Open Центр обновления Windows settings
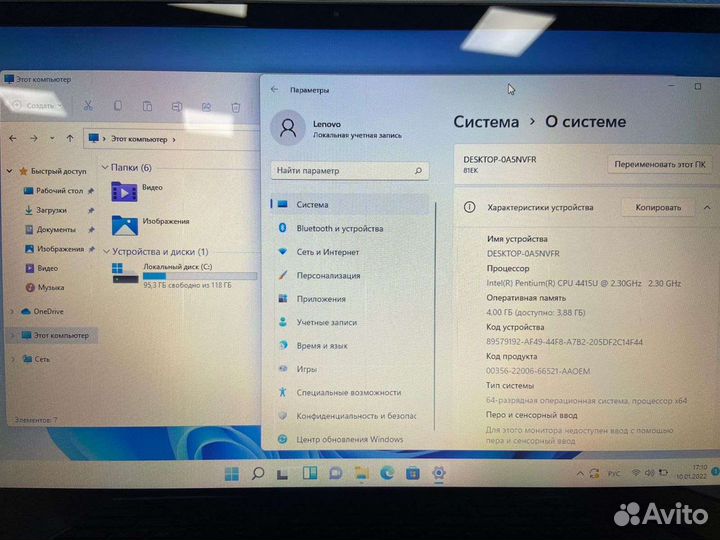The width and height of the screenshot is (720, 540). click(349, 439)
